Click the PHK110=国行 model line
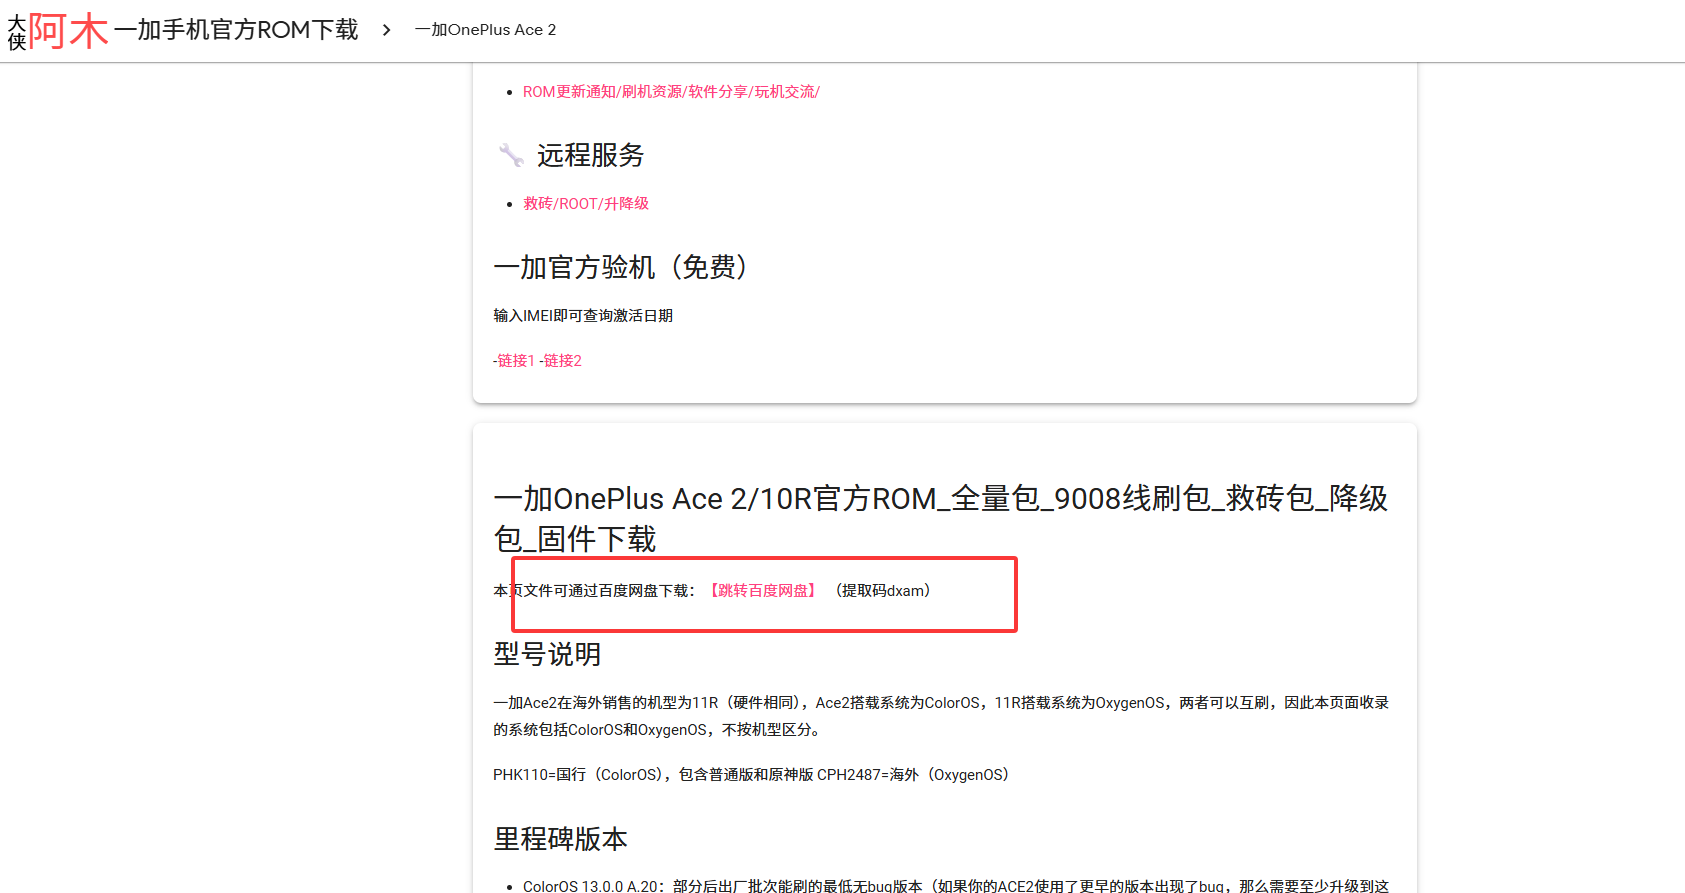Screen dimensions: 1685x893 (750, 775)
